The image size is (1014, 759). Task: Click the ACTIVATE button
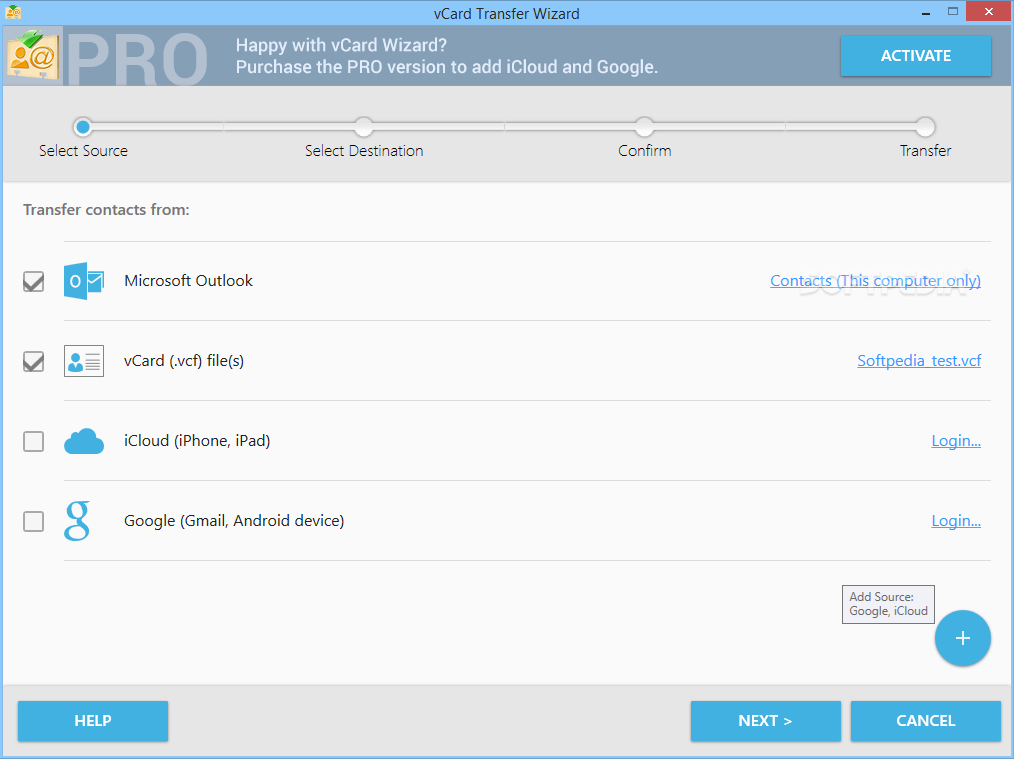916,56
